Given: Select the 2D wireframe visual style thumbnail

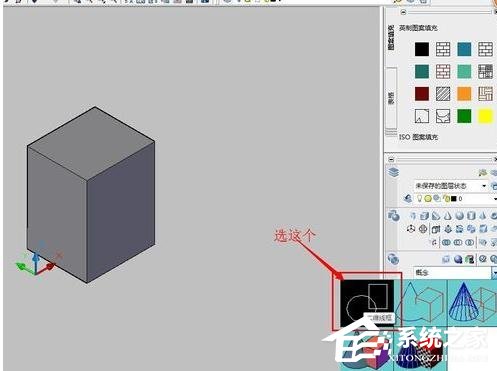Looking at the screenshot, I should coord(367,303).
